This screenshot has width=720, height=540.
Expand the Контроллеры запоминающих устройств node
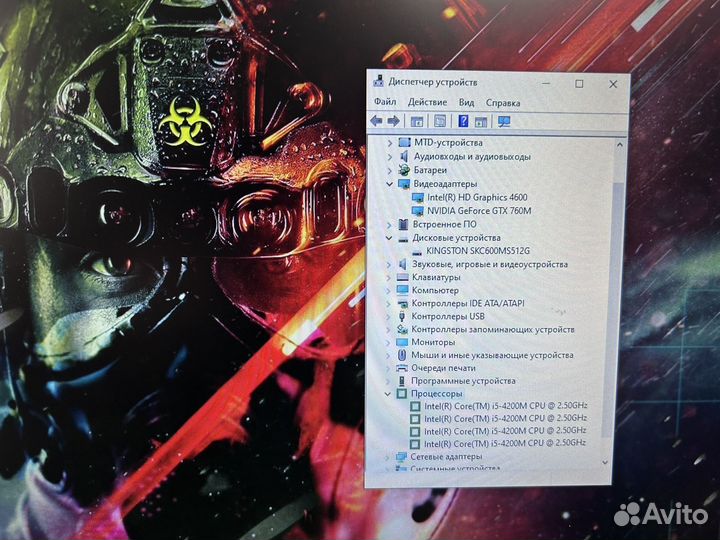388,329
